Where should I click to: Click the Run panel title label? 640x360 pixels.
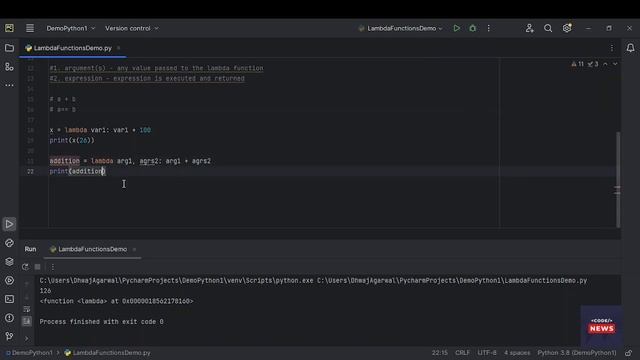pos(30,249)
